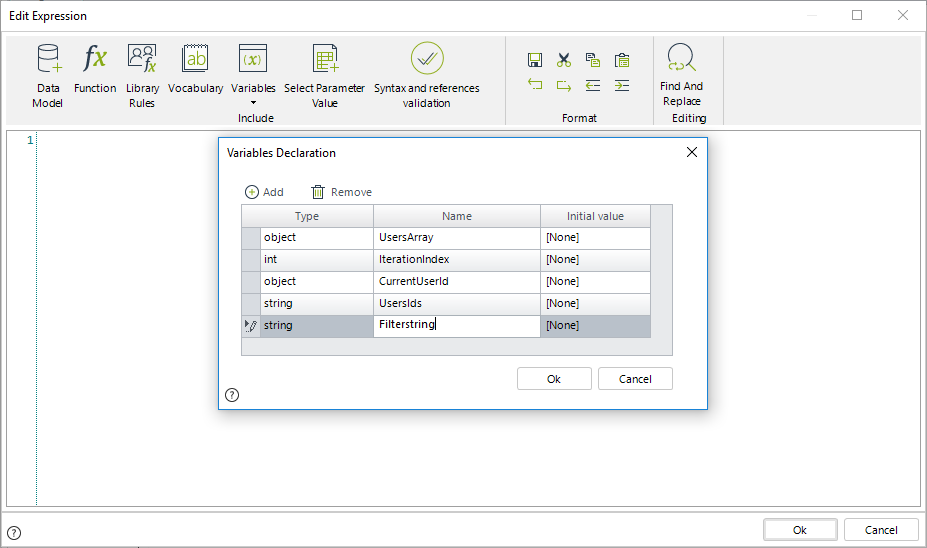The width and height of the screenshot is (927, 548).
Task: Click the Paste clipboard icon
Action: (622, 60)
